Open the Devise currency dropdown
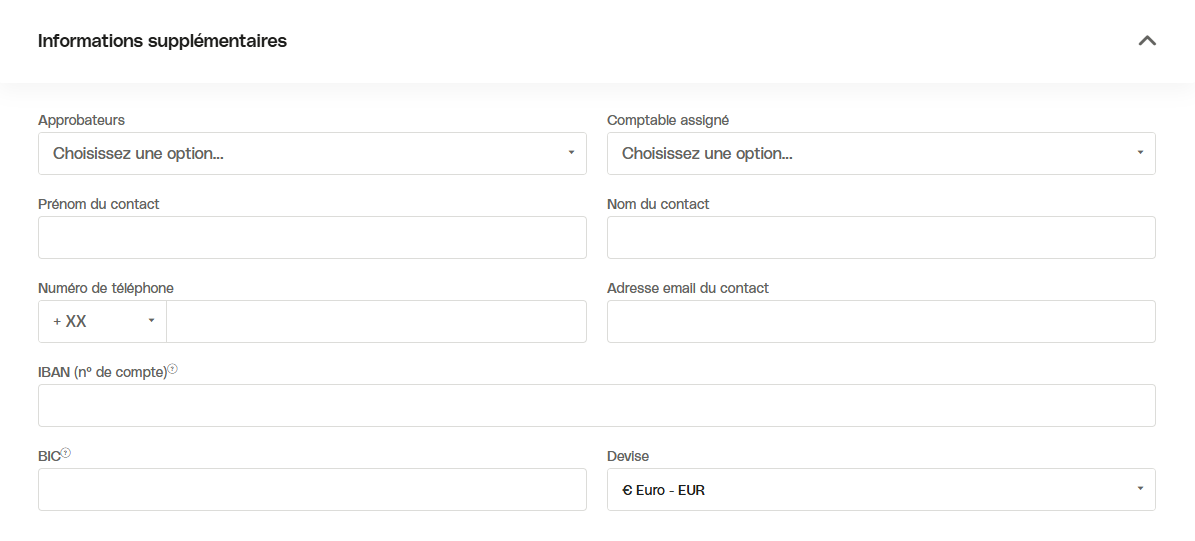1195x541 pixels. coord(881,489)
